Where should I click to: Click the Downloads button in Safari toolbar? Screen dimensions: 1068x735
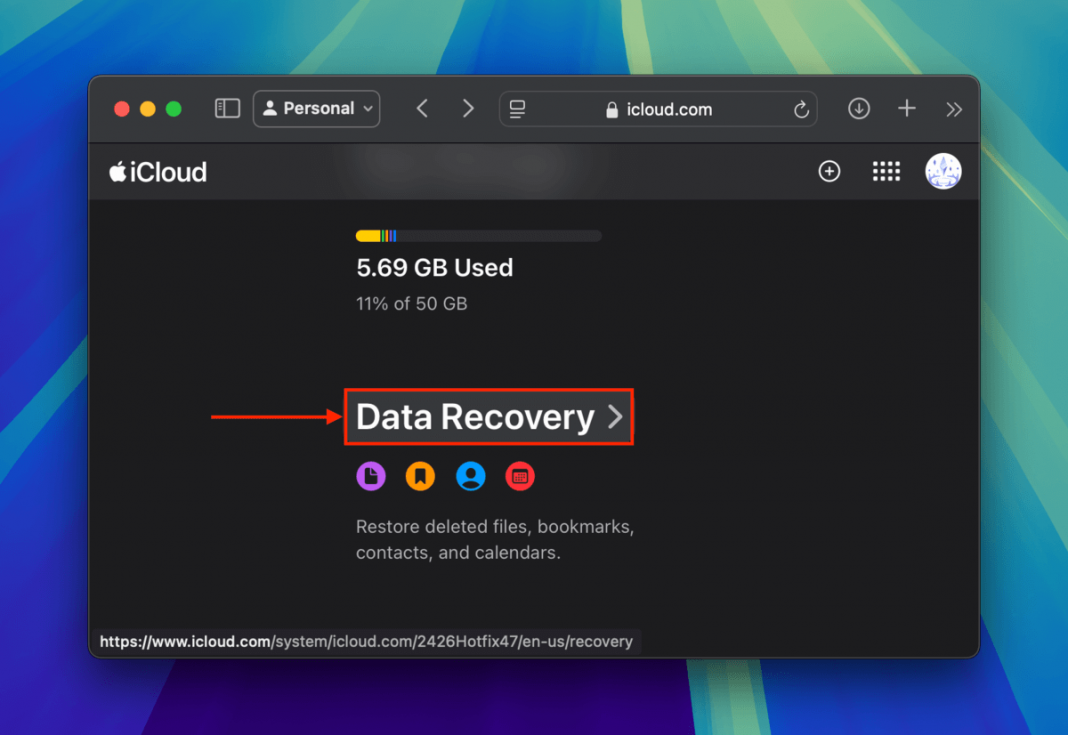point(858,109)
